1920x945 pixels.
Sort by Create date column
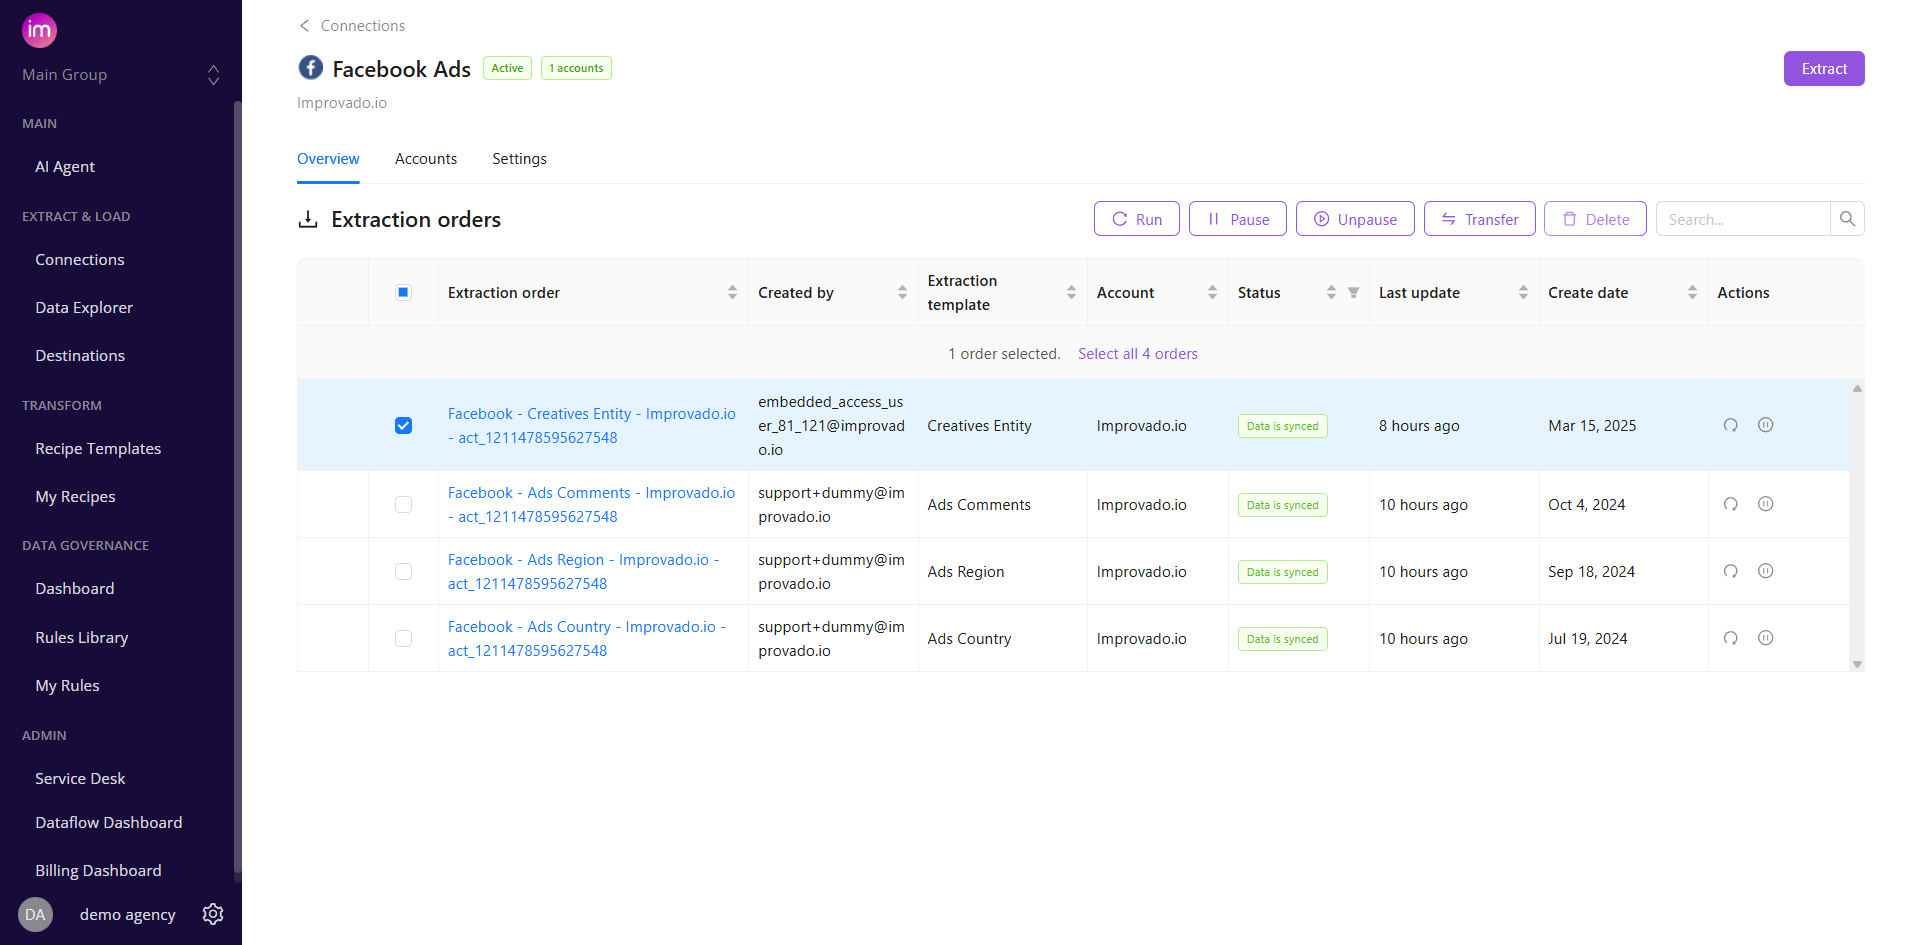(1692, 293)
